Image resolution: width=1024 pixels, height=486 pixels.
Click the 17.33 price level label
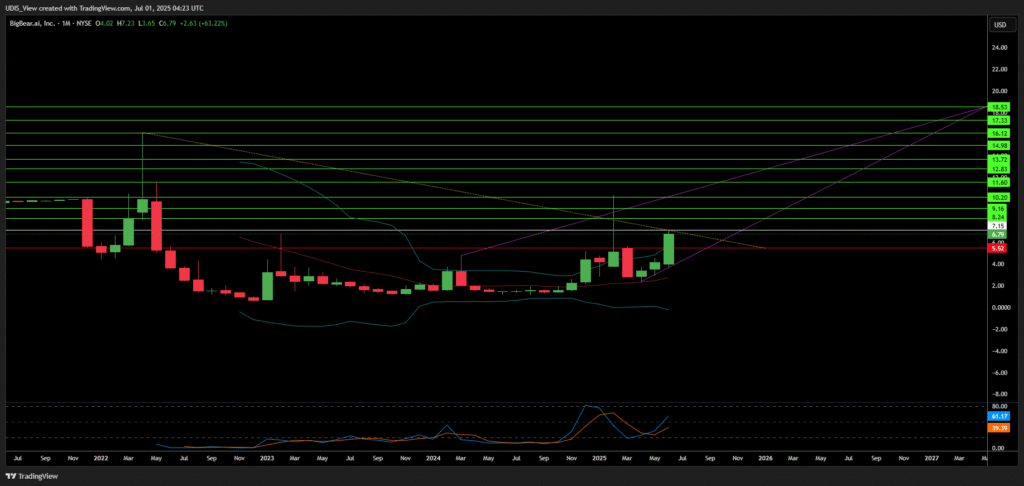(998, 120)
